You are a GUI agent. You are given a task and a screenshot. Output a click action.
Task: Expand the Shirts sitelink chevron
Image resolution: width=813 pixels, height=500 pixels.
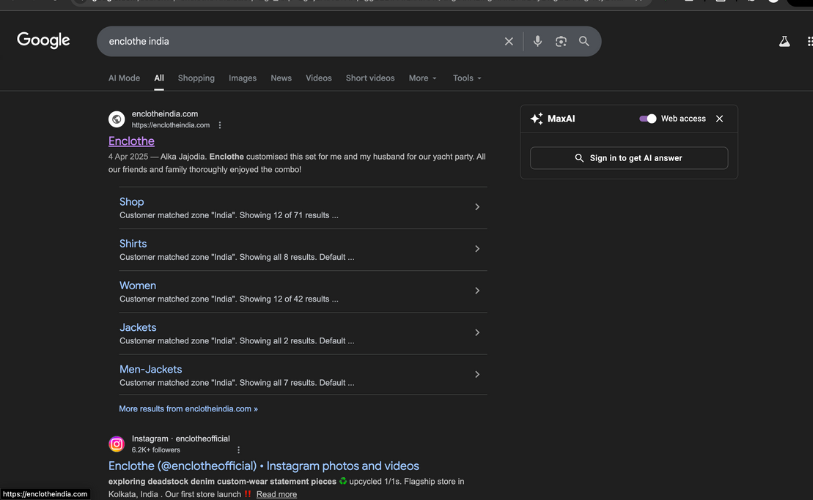pyautogui.click(x=477, y=249)
